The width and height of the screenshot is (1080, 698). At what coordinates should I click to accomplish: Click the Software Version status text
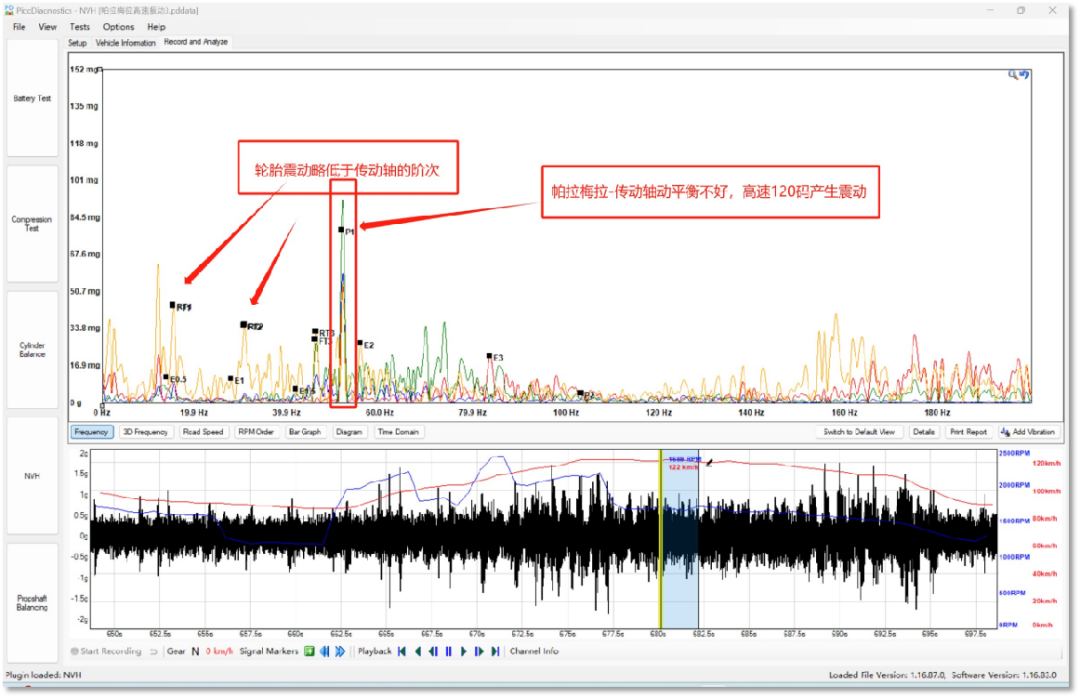[1004, 675]
